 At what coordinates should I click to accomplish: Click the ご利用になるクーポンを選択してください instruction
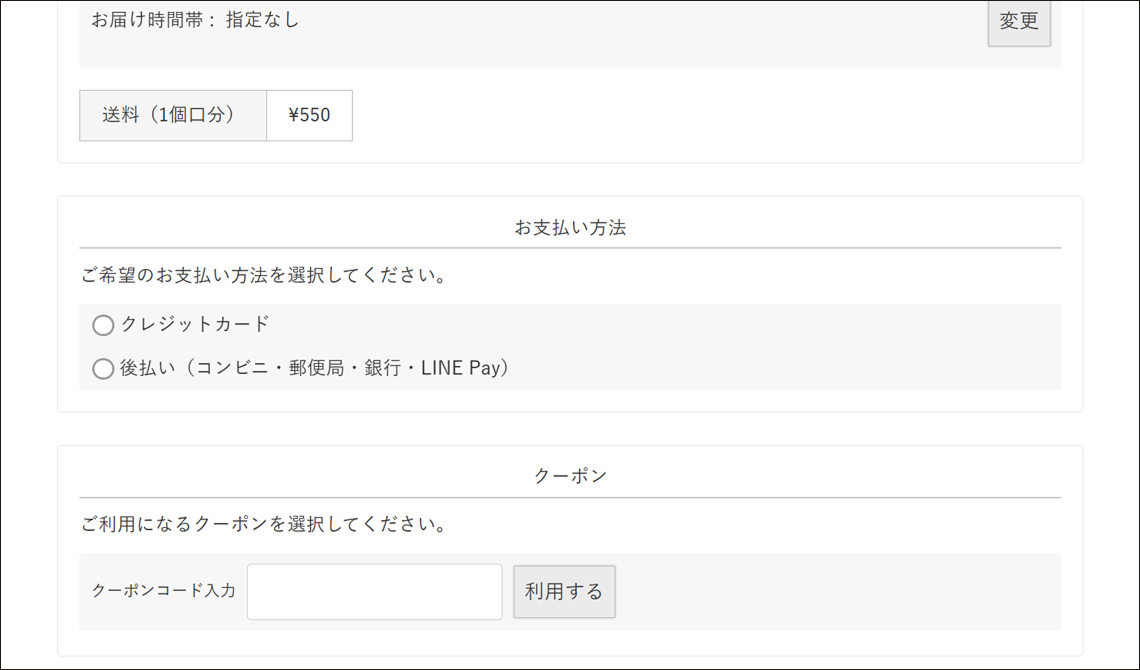[x=264, y=524]
